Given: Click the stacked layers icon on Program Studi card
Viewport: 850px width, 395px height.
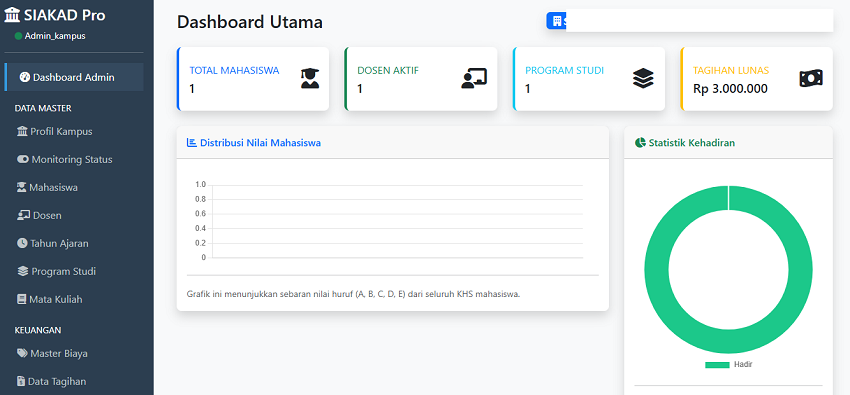Looking at the screenshot, I should click(x=643, y=79).
